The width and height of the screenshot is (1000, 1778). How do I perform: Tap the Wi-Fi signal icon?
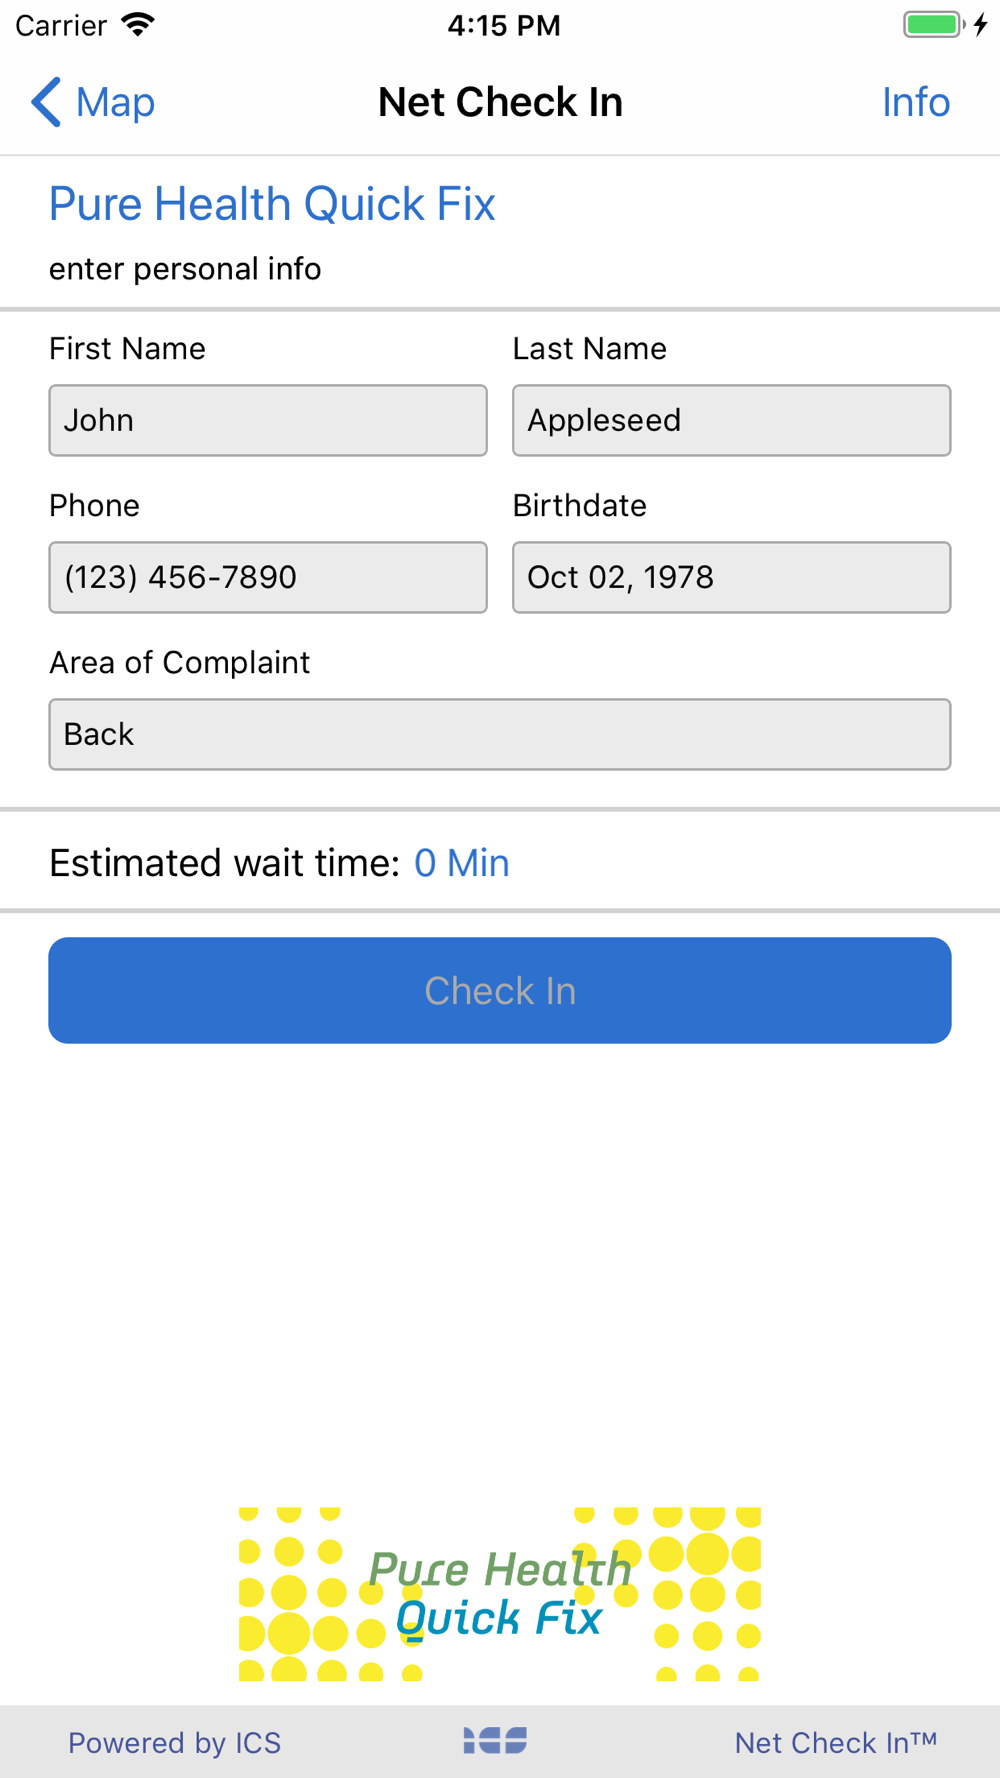pyautogui.click(x=138, y=25)
